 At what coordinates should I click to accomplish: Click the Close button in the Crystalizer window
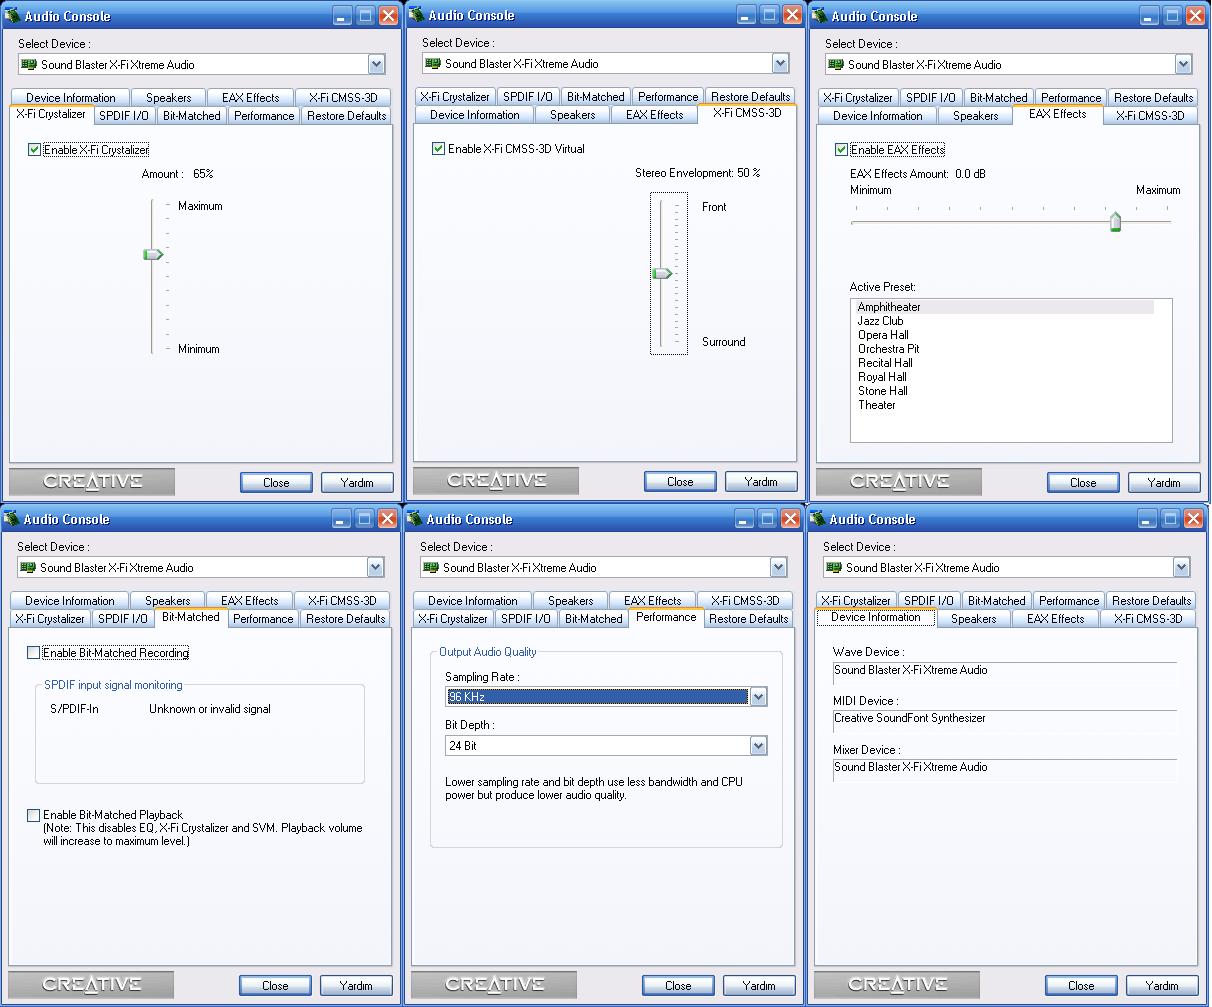click(x=276, y=483)
